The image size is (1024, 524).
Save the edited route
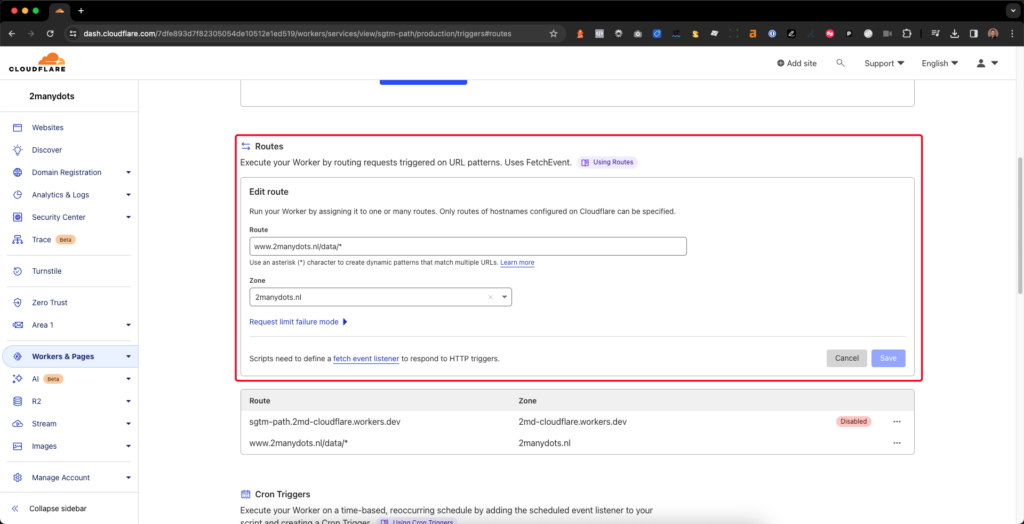click(888, 358)
